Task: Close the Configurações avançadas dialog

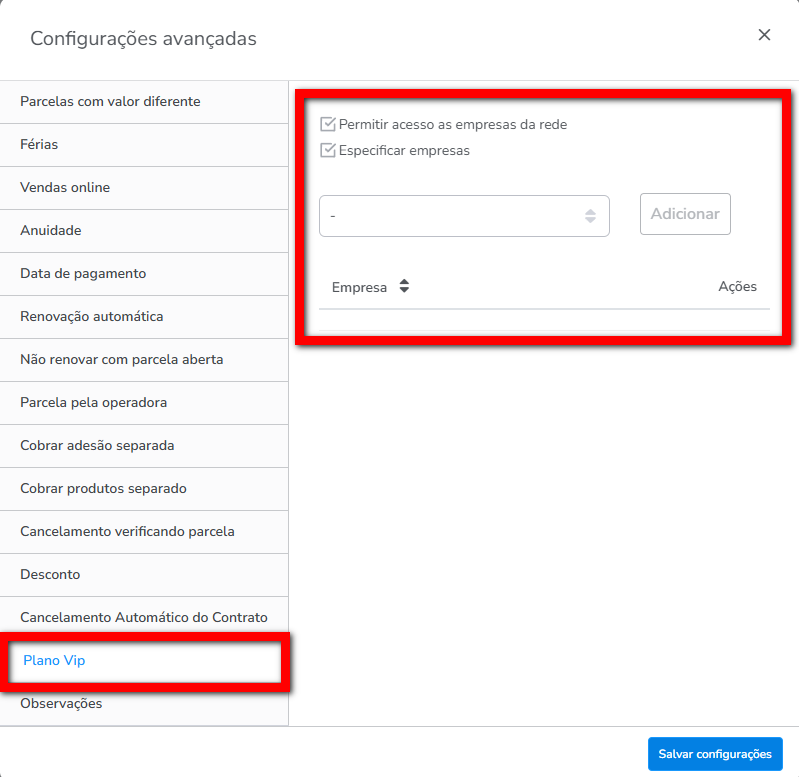Action: (x=764, y=35)
